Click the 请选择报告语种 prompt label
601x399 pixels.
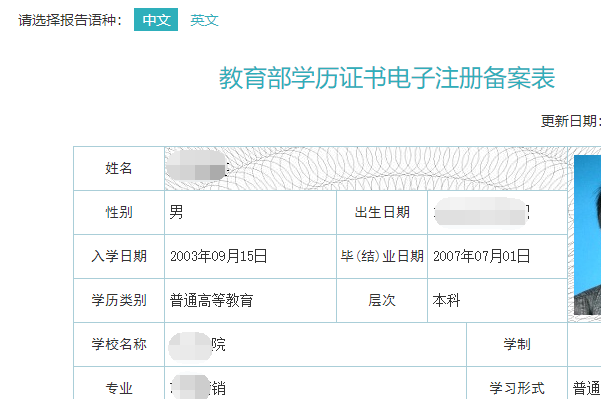[x=70, y=20]
